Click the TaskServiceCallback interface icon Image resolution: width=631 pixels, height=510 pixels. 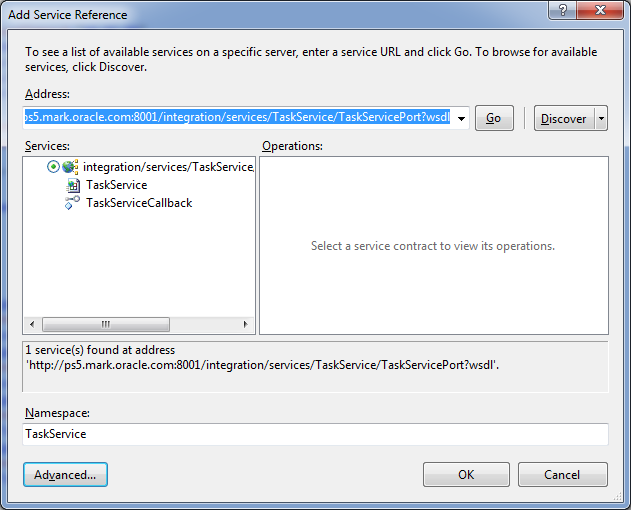72,203
